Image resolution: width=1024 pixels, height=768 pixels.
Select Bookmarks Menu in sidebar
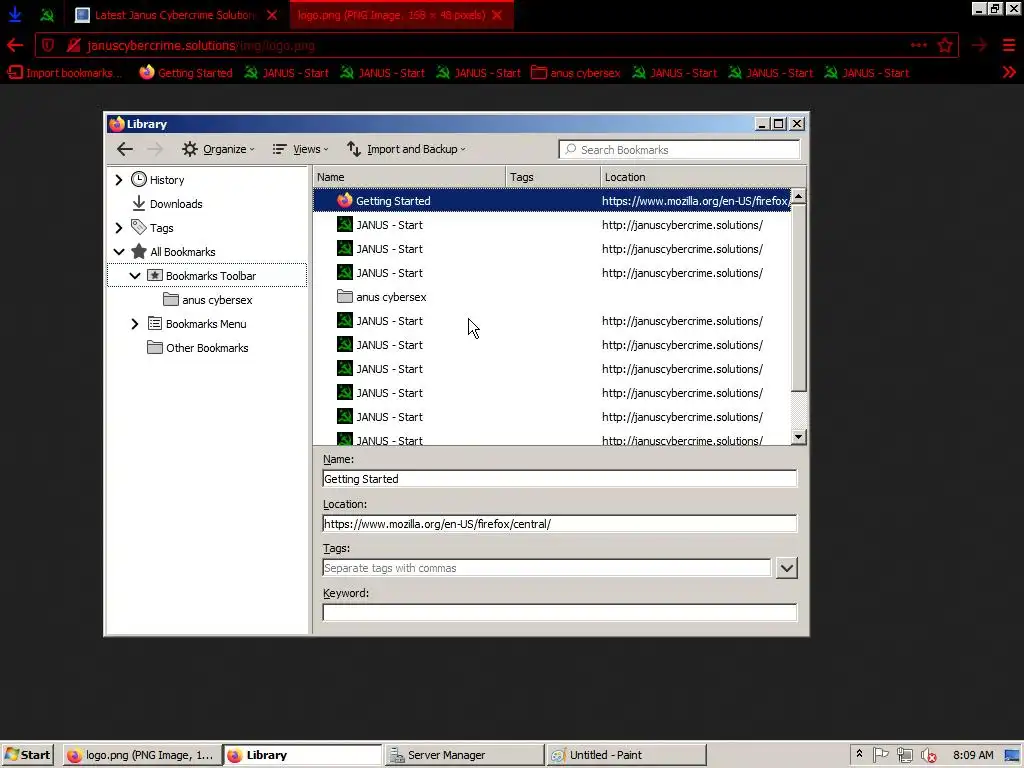206,324
